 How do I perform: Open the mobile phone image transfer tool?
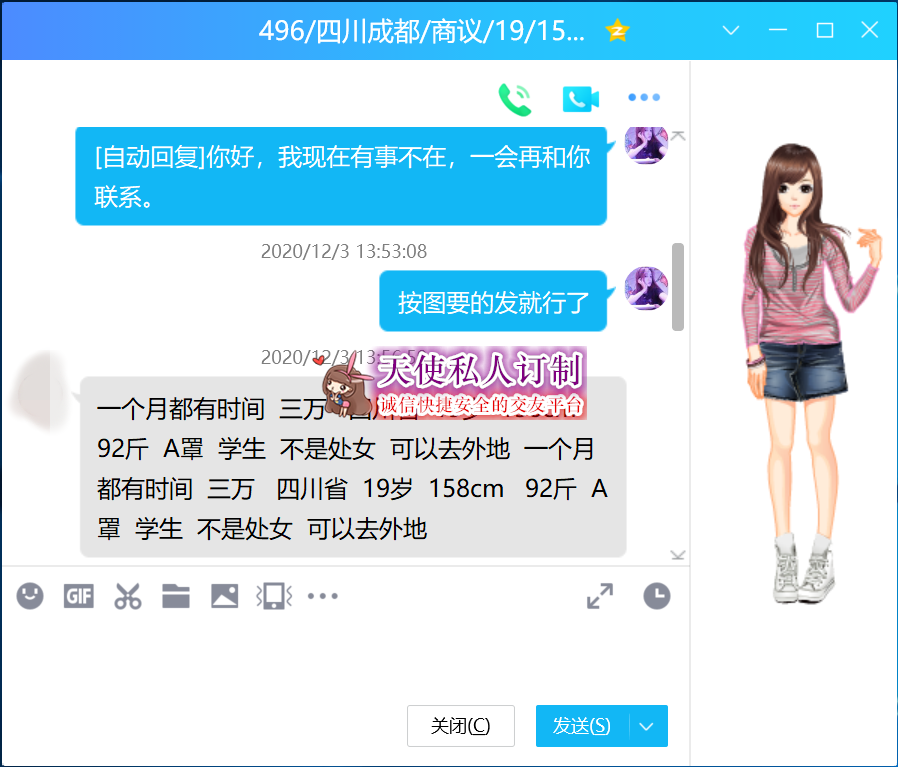[x=272, y=595]
